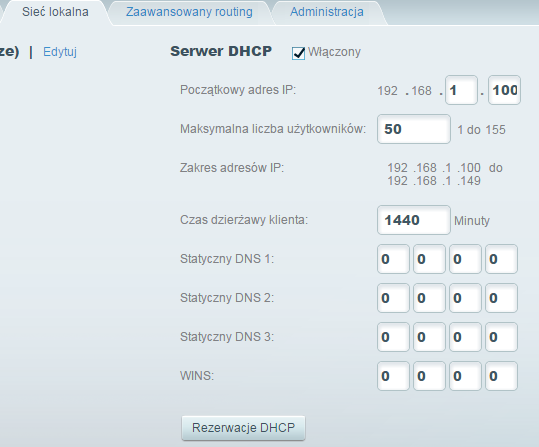Click second octet field of Statyczny DNS 2
Screen dimensions: 539x447
[429, 298]
